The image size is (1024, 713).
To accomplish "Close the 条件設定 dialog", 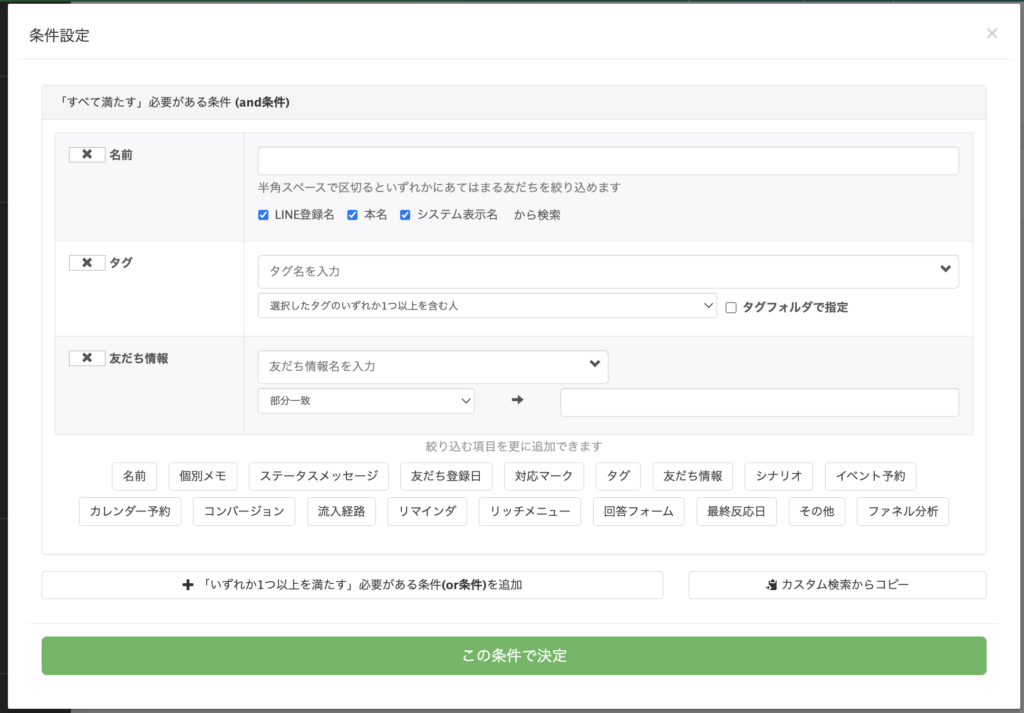I will pyautogui.click(x=991, y=34).
